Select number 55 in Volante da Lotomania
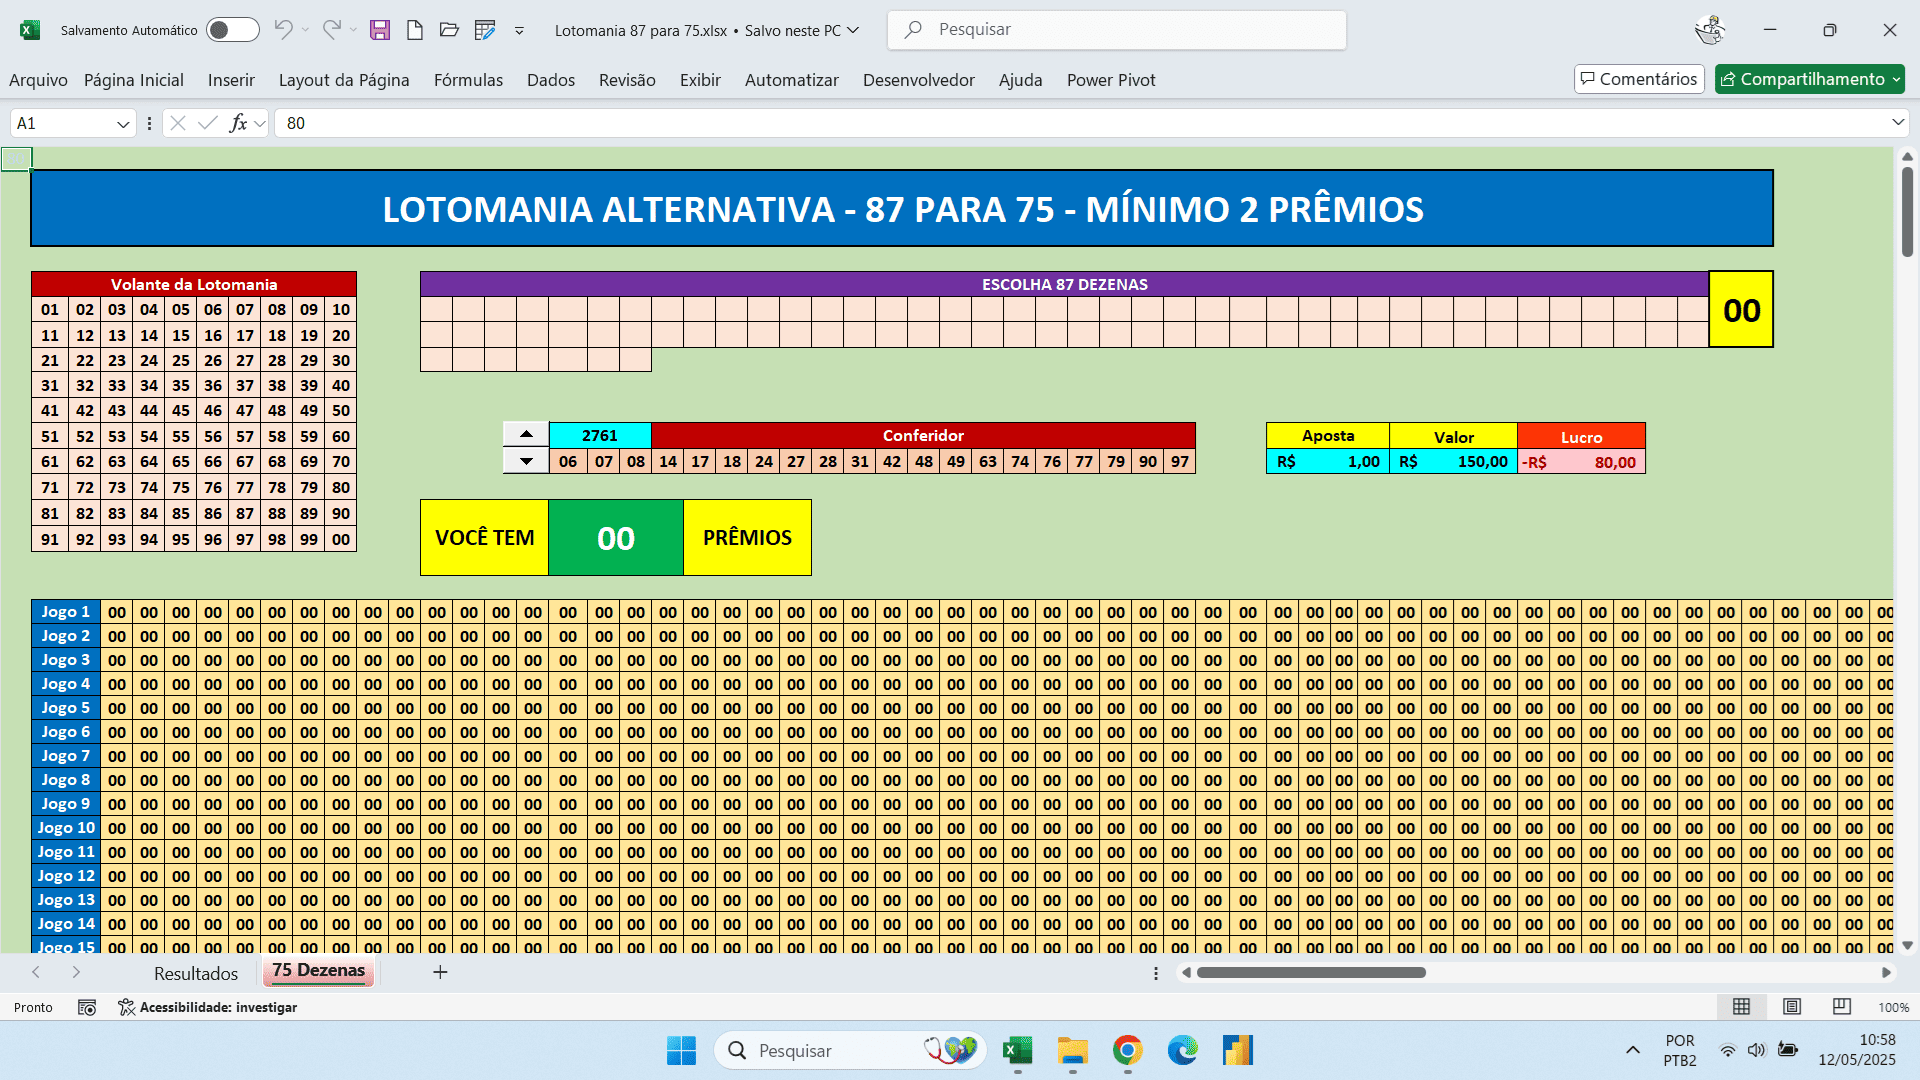The height and width of the screenshot is (1080, 1920). (181, 436)
